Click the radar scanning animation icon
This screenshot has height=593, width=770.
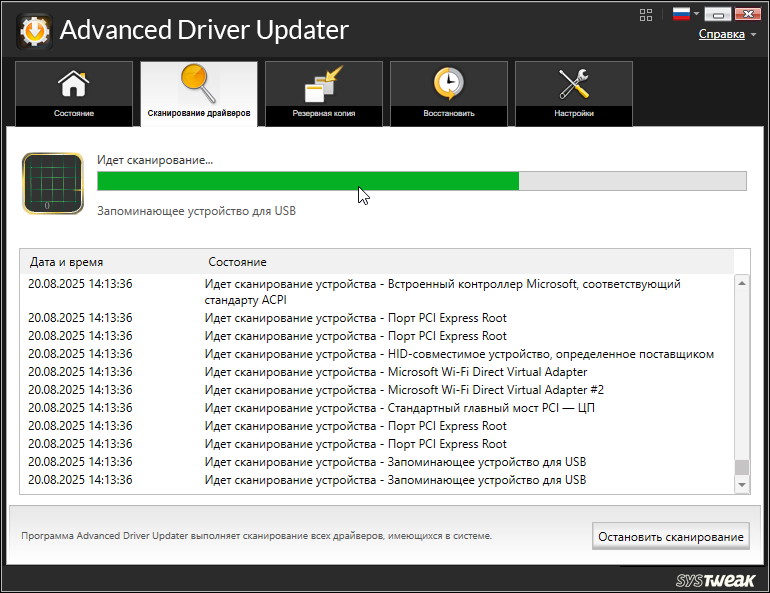(x=53, y=184)
